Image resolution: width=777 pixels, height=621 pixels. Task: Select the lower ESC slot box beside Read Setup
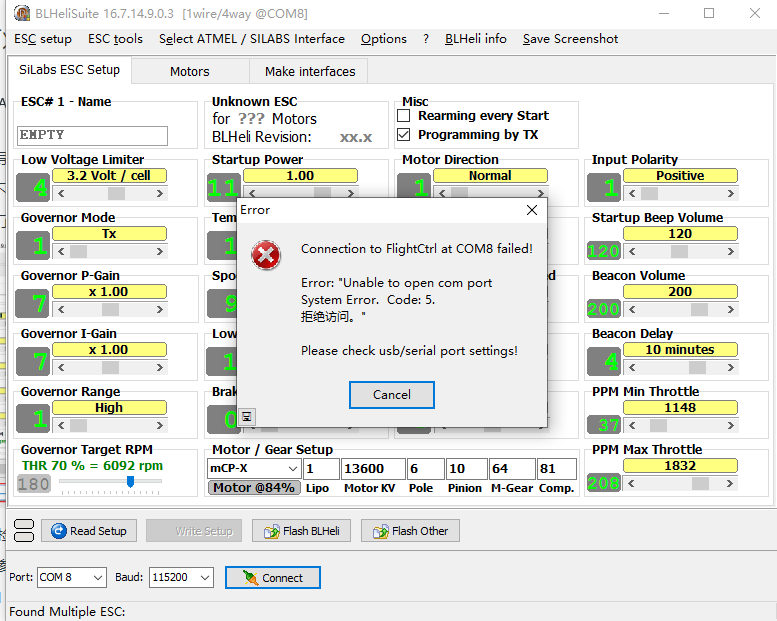[x=24, y=536]
